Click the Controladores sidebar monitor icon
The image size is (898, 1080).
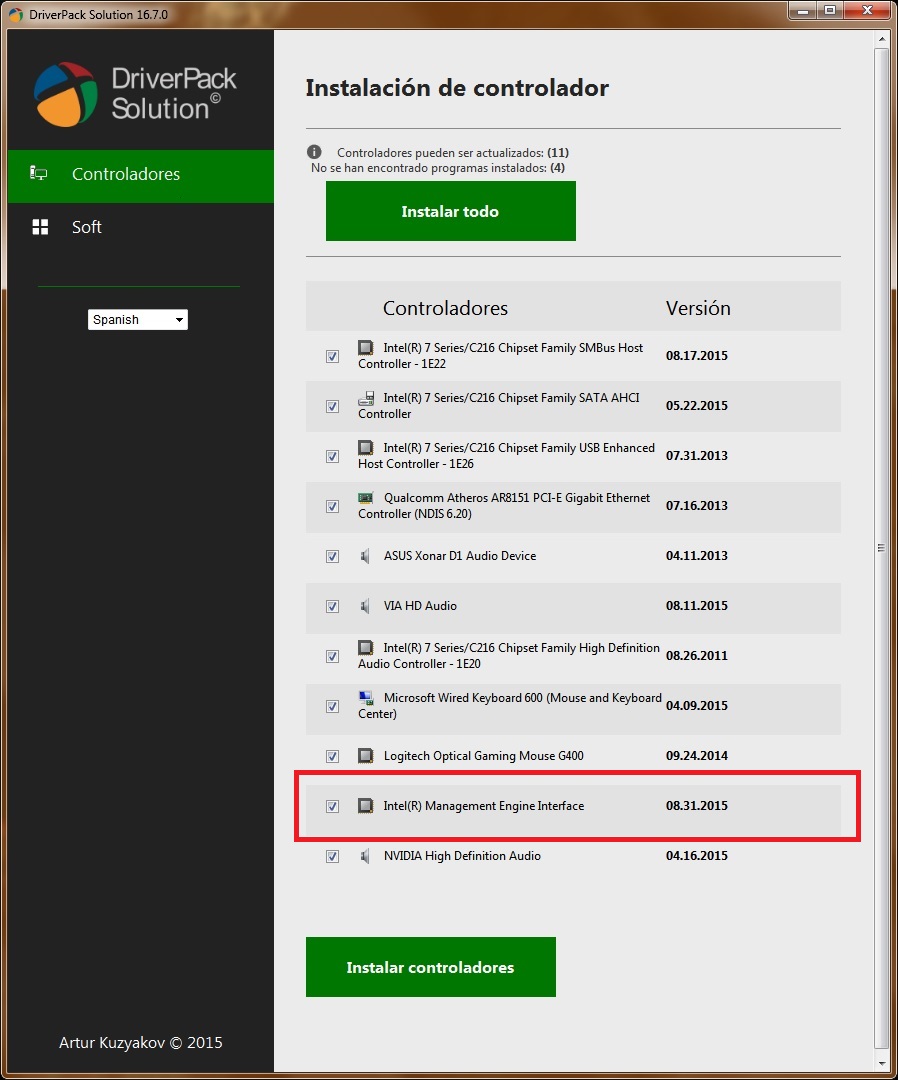pyautogui.click(x=39, y=174)
